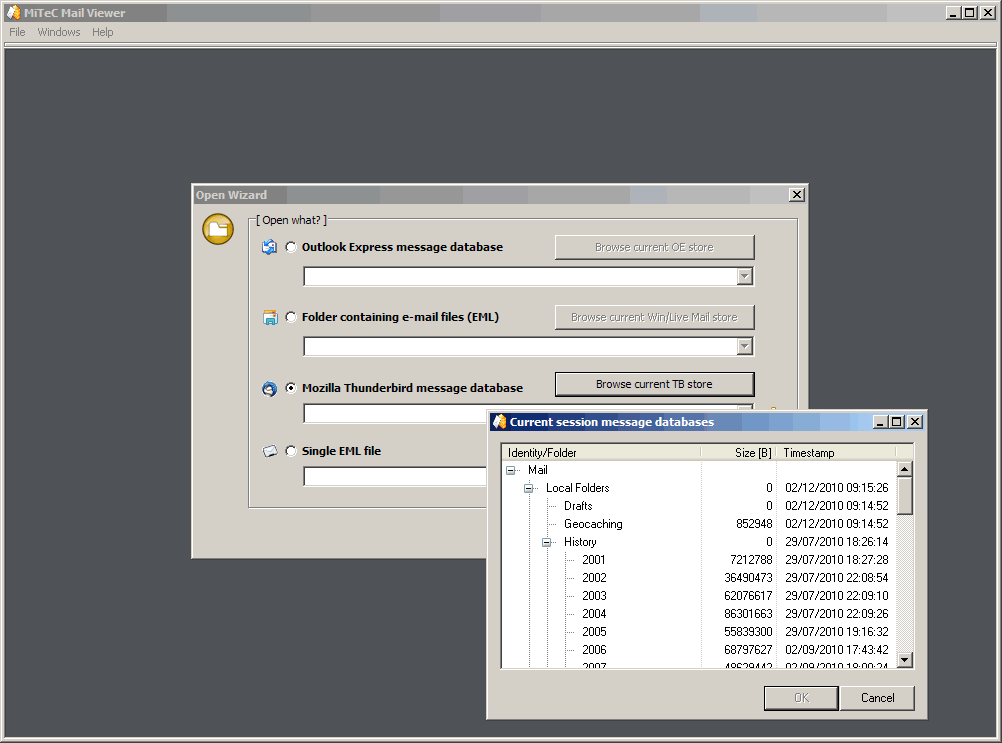Click the Single EML file envelope icon
This screenshot has width=1002, height=743.
pos(269,451)
